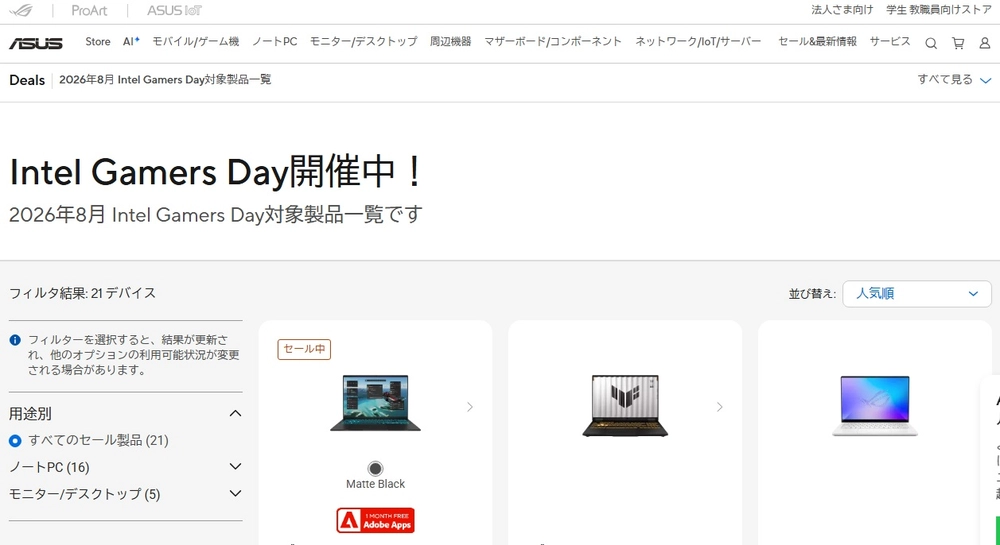Visit 学生 教職員向けストア link

pos(939,10)
